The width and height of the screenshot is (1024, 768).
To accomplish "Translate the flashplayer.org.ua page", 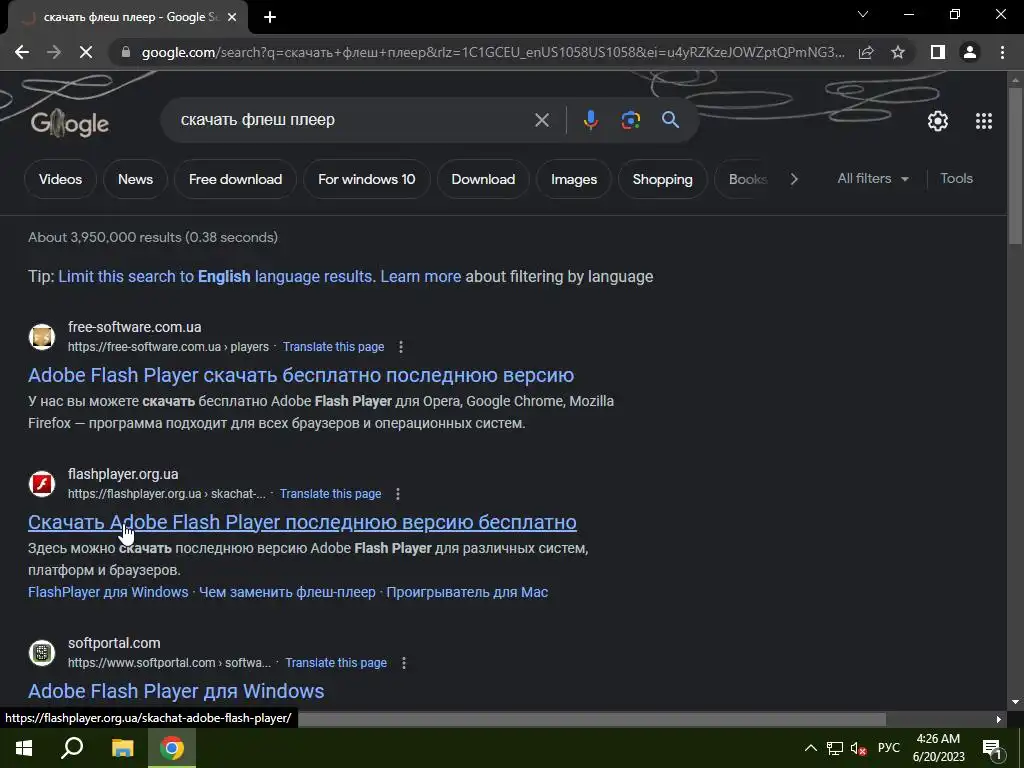I will point(330,494).
